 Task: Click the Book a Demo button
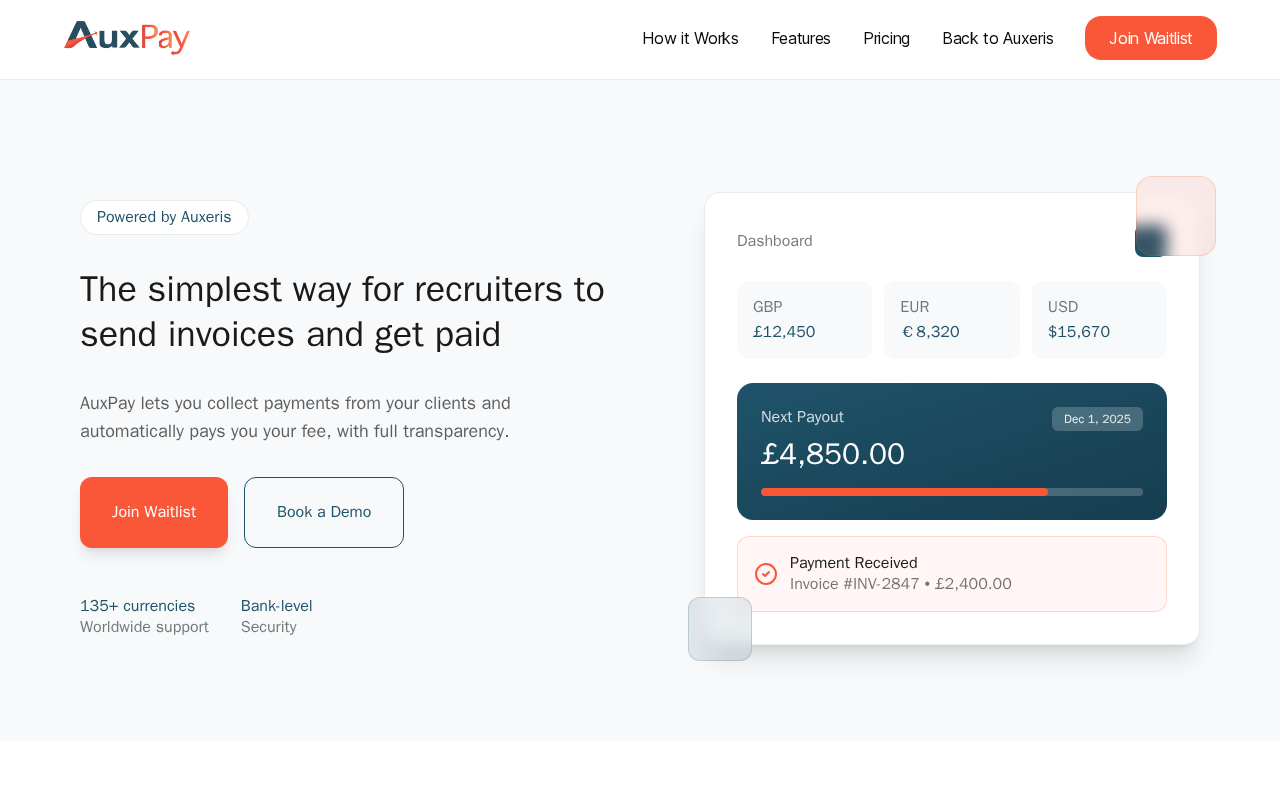[324, 512]
